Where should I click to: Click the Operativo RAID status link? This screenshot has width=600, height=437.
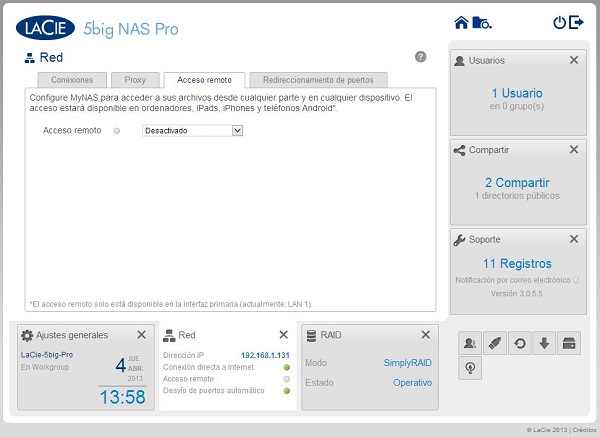pyautogui.click(x=412, y=383)
